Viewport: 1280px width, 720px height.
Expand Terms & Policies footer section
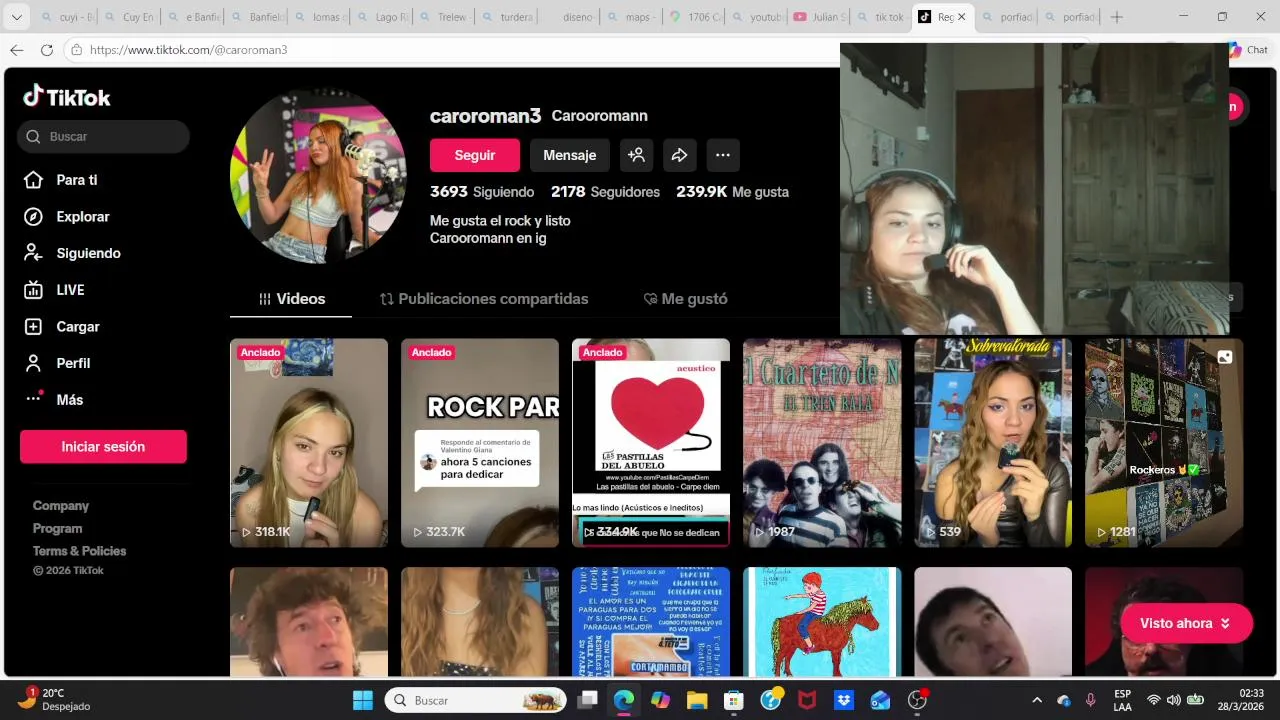tap(79, 551)
